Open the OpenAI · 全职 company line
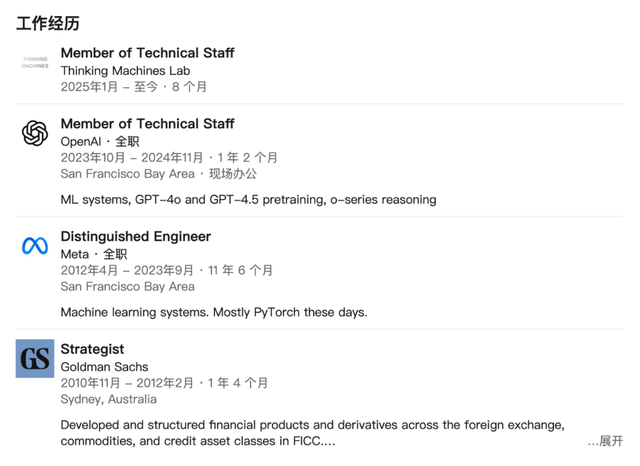Screen dimensions: 640x466 click(x=100, y=142)
